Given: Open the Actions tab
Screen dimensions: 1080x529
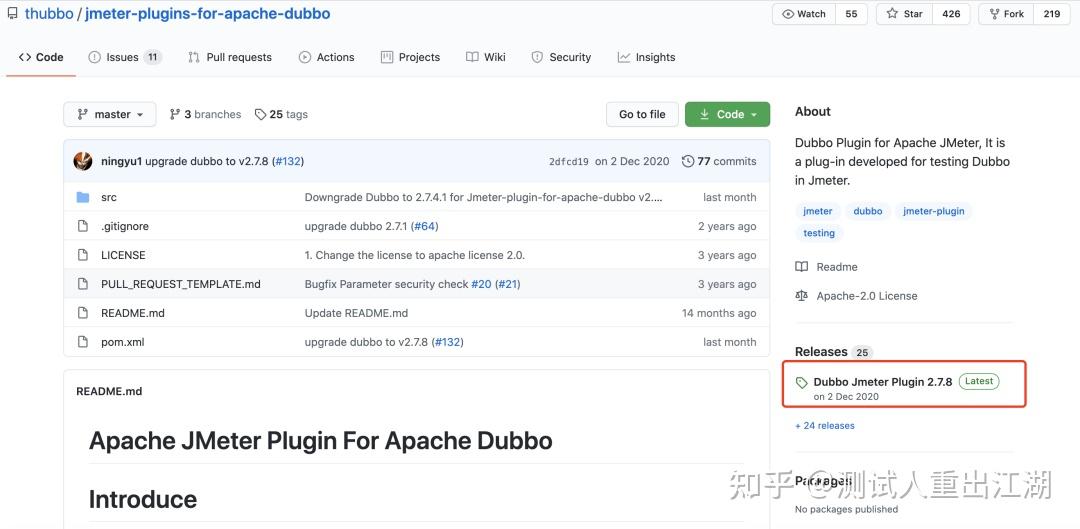Looking at the screenshot, I should coord(326,57).
